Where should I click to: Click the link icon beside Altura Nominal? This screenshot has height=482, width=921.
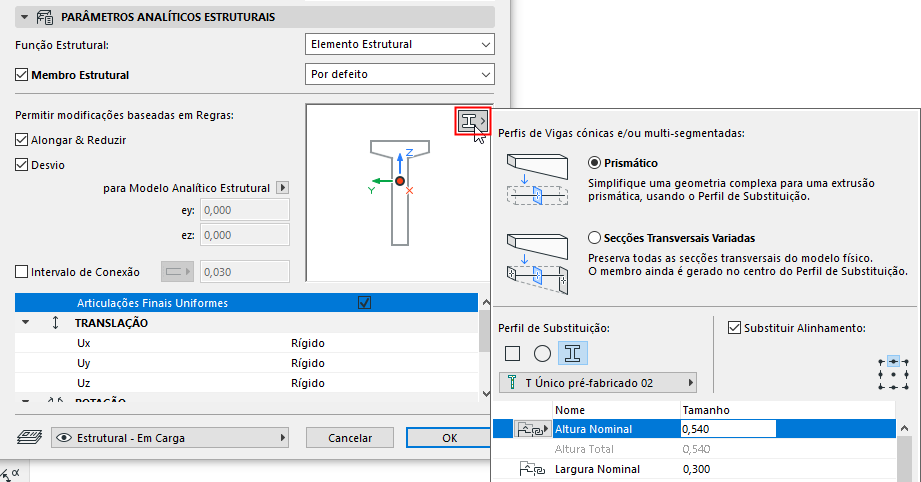[532, 429]
